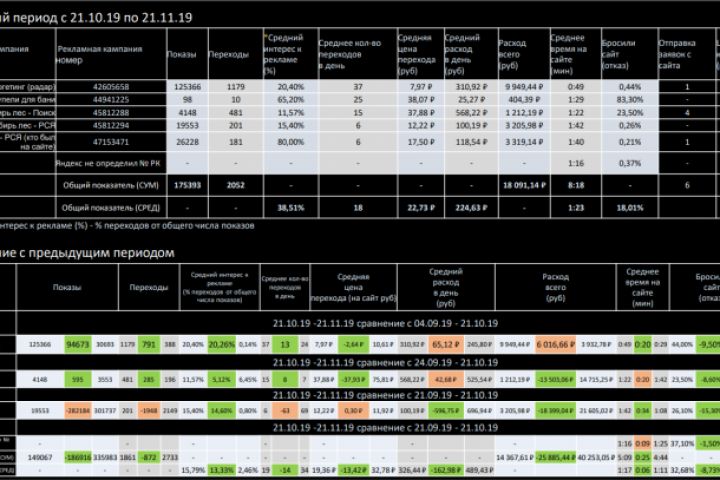The image size is (720, 480).
Task: Click green cell -872
Action: coord(149,457)
